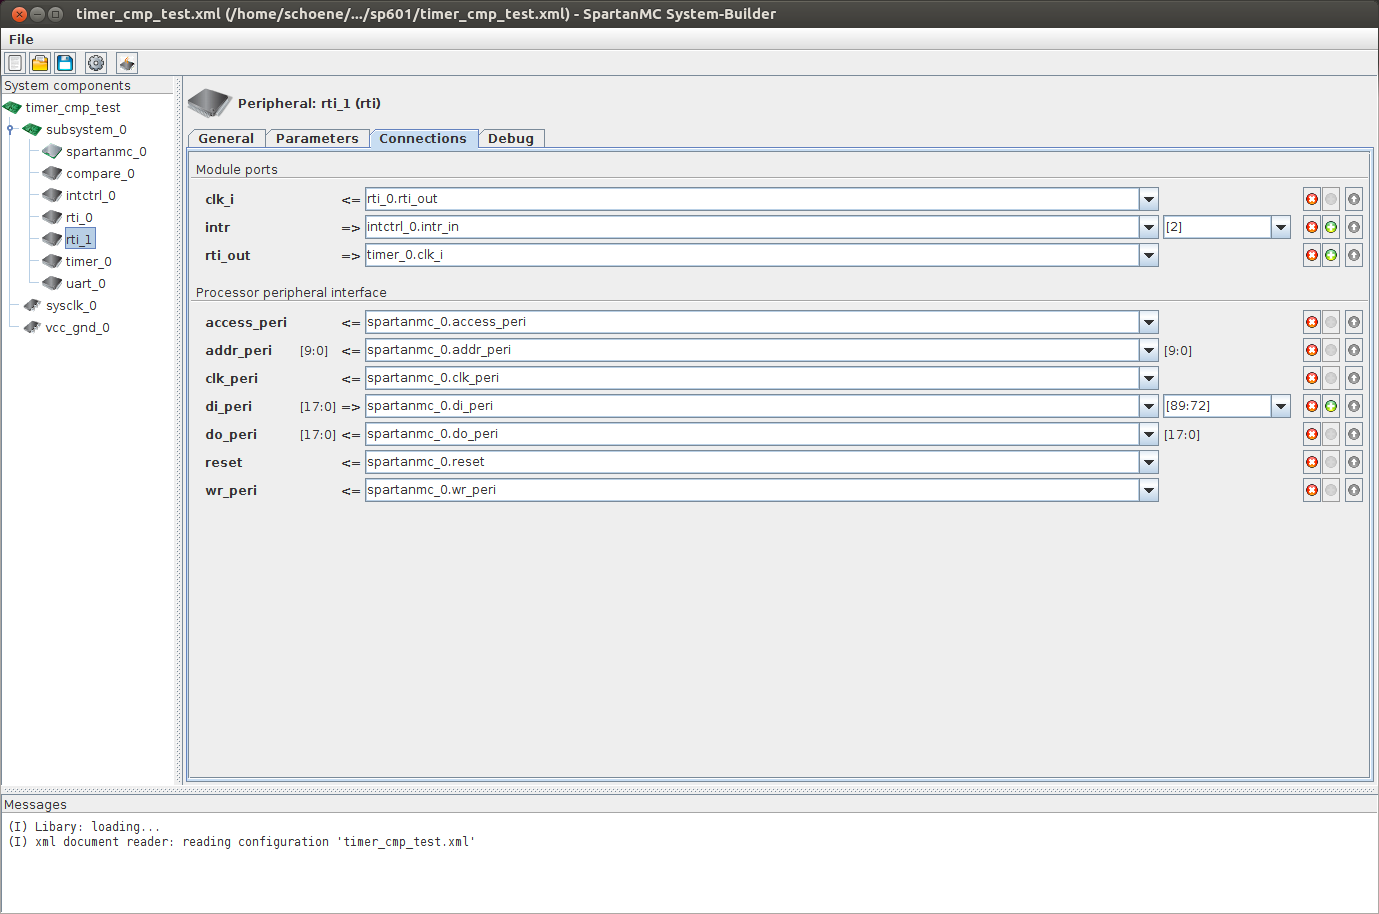Click the chip generate toolbar icon
The image size is (1379, 914).
point(127,63)
